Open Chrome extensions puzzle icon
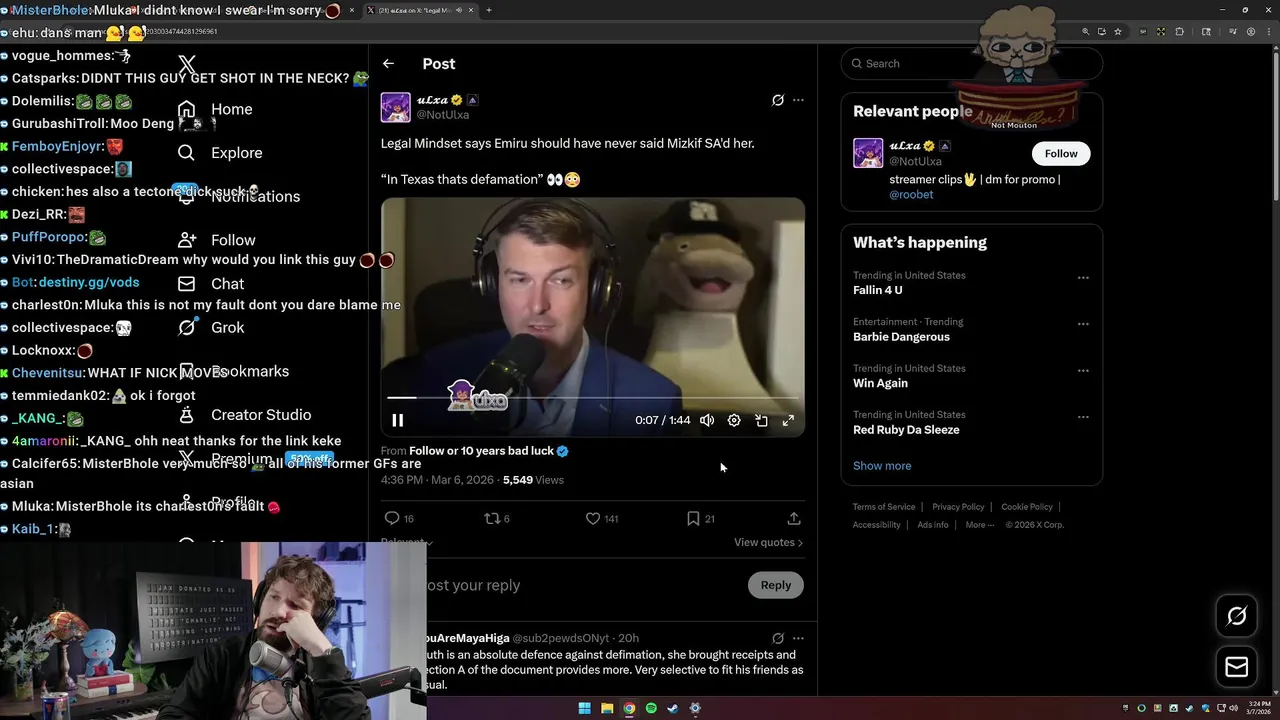This screenshot has height=720, width=1280. pyautogui.click(x=1180, y=31)
